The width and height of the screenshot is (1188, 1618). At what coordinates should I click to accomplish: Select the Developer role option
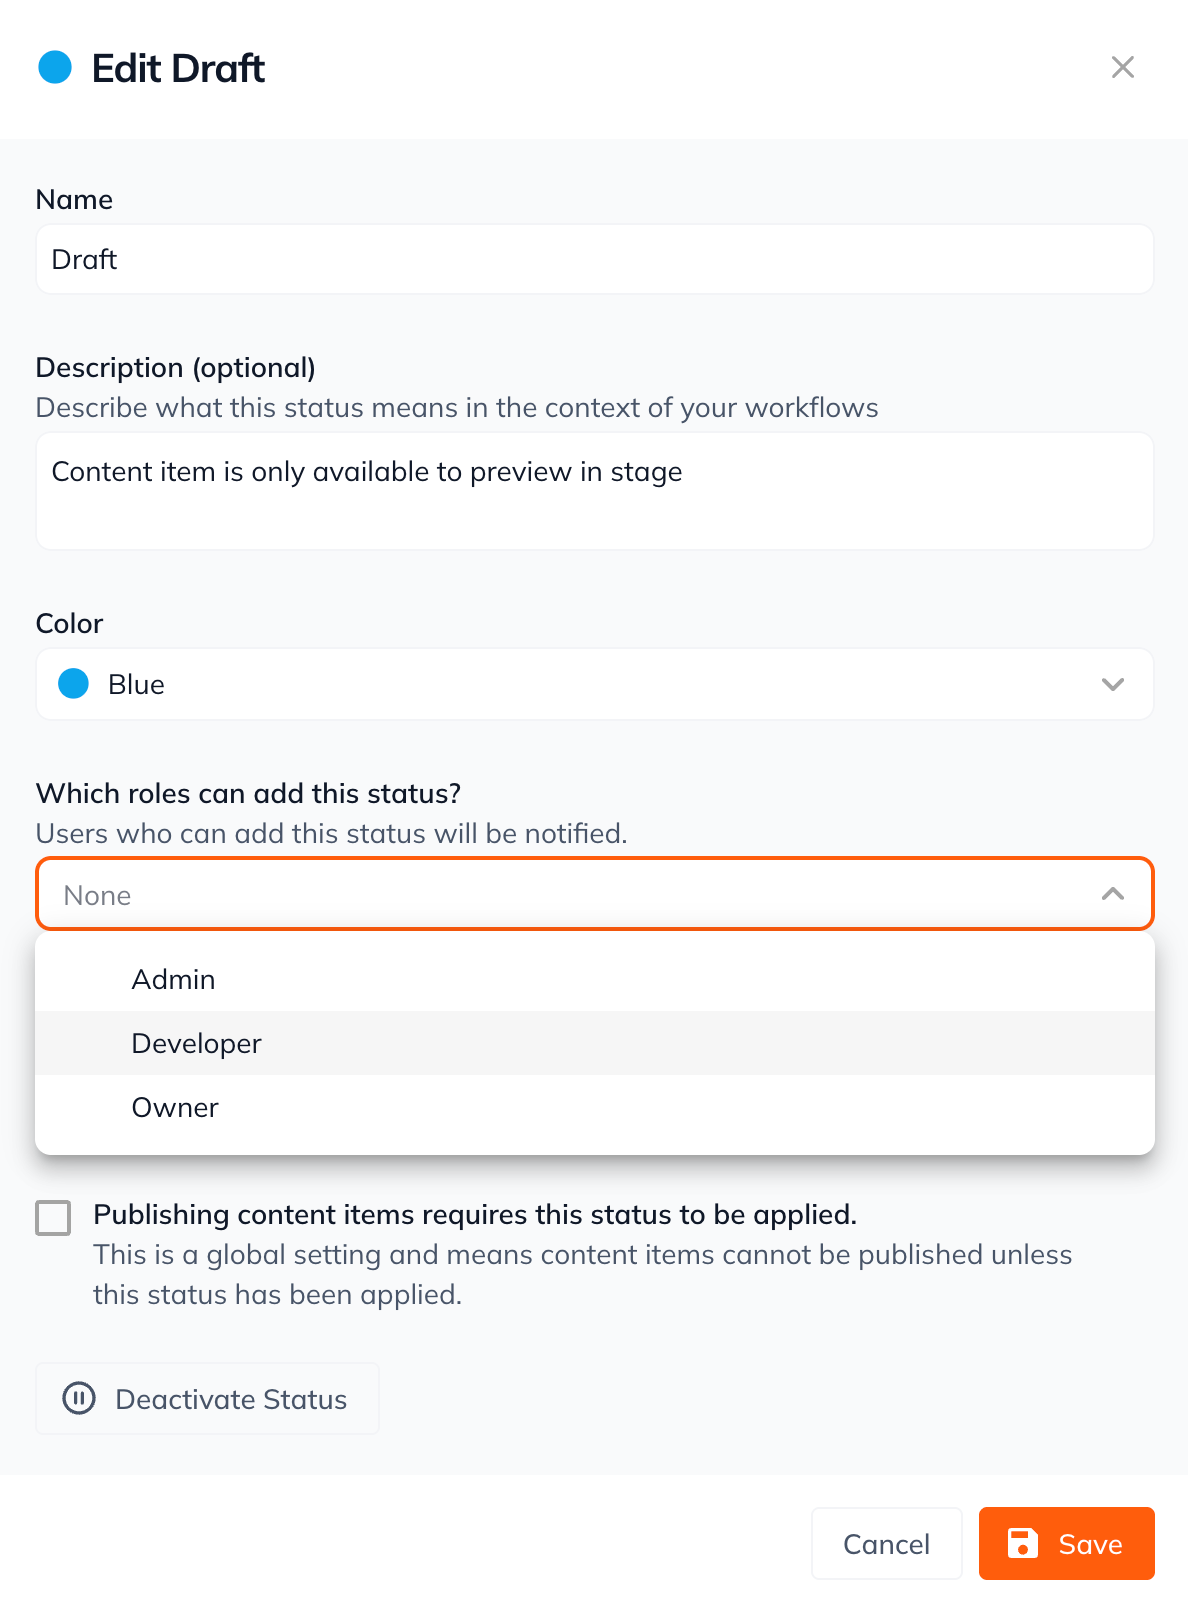click(197, 1043)
